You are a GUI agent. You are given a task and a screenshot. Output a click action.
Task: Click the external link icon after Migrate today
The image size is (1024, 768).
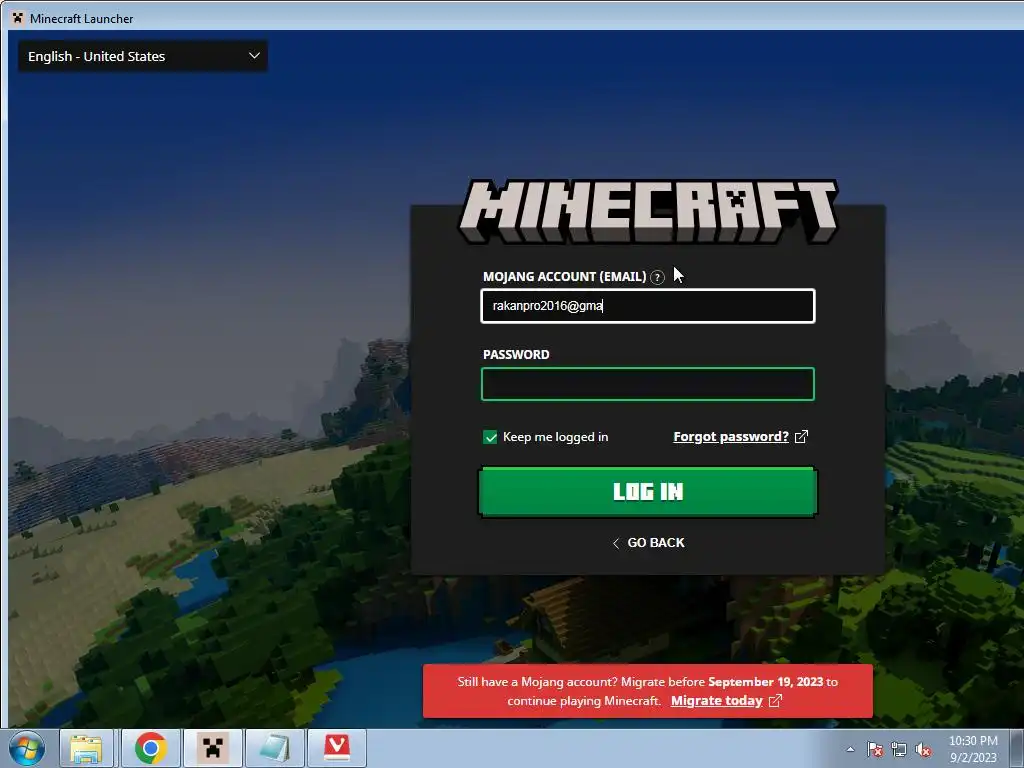(x=775, y=701)
